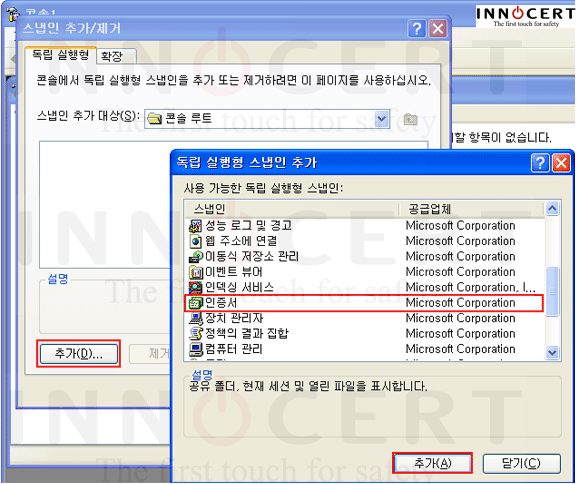
Task: Select the 인덱싱 서비스 icon
Action: point(195,288)
